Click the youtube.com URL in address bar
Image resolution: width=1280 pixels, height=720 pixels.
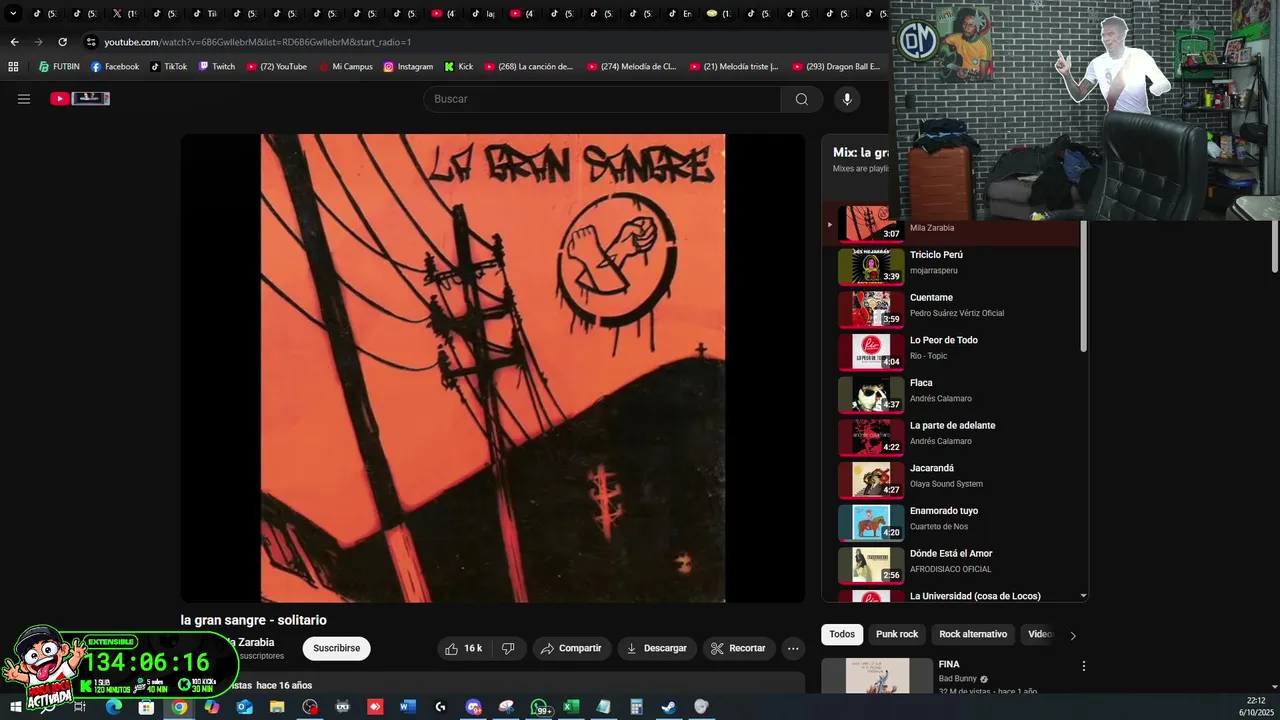coord(257,42)
